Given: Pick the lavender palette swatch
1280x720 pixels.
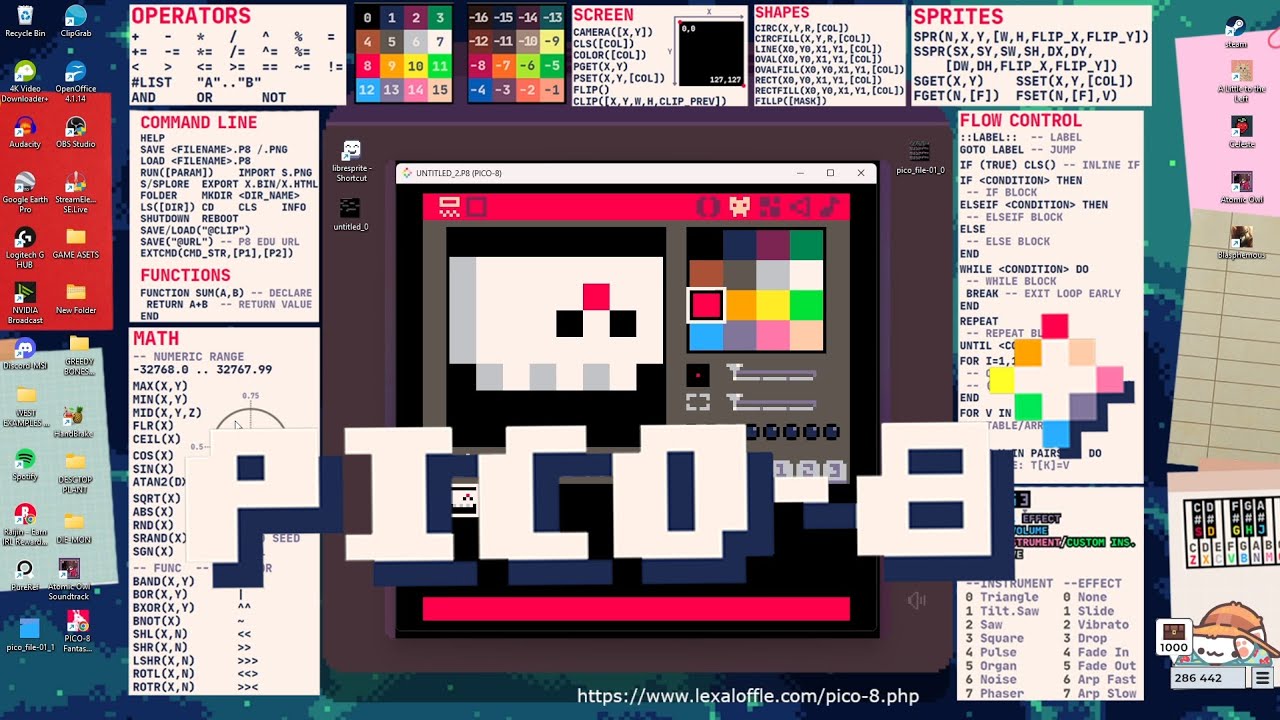Looking at the screenshot, I should (x=738, y=335).
